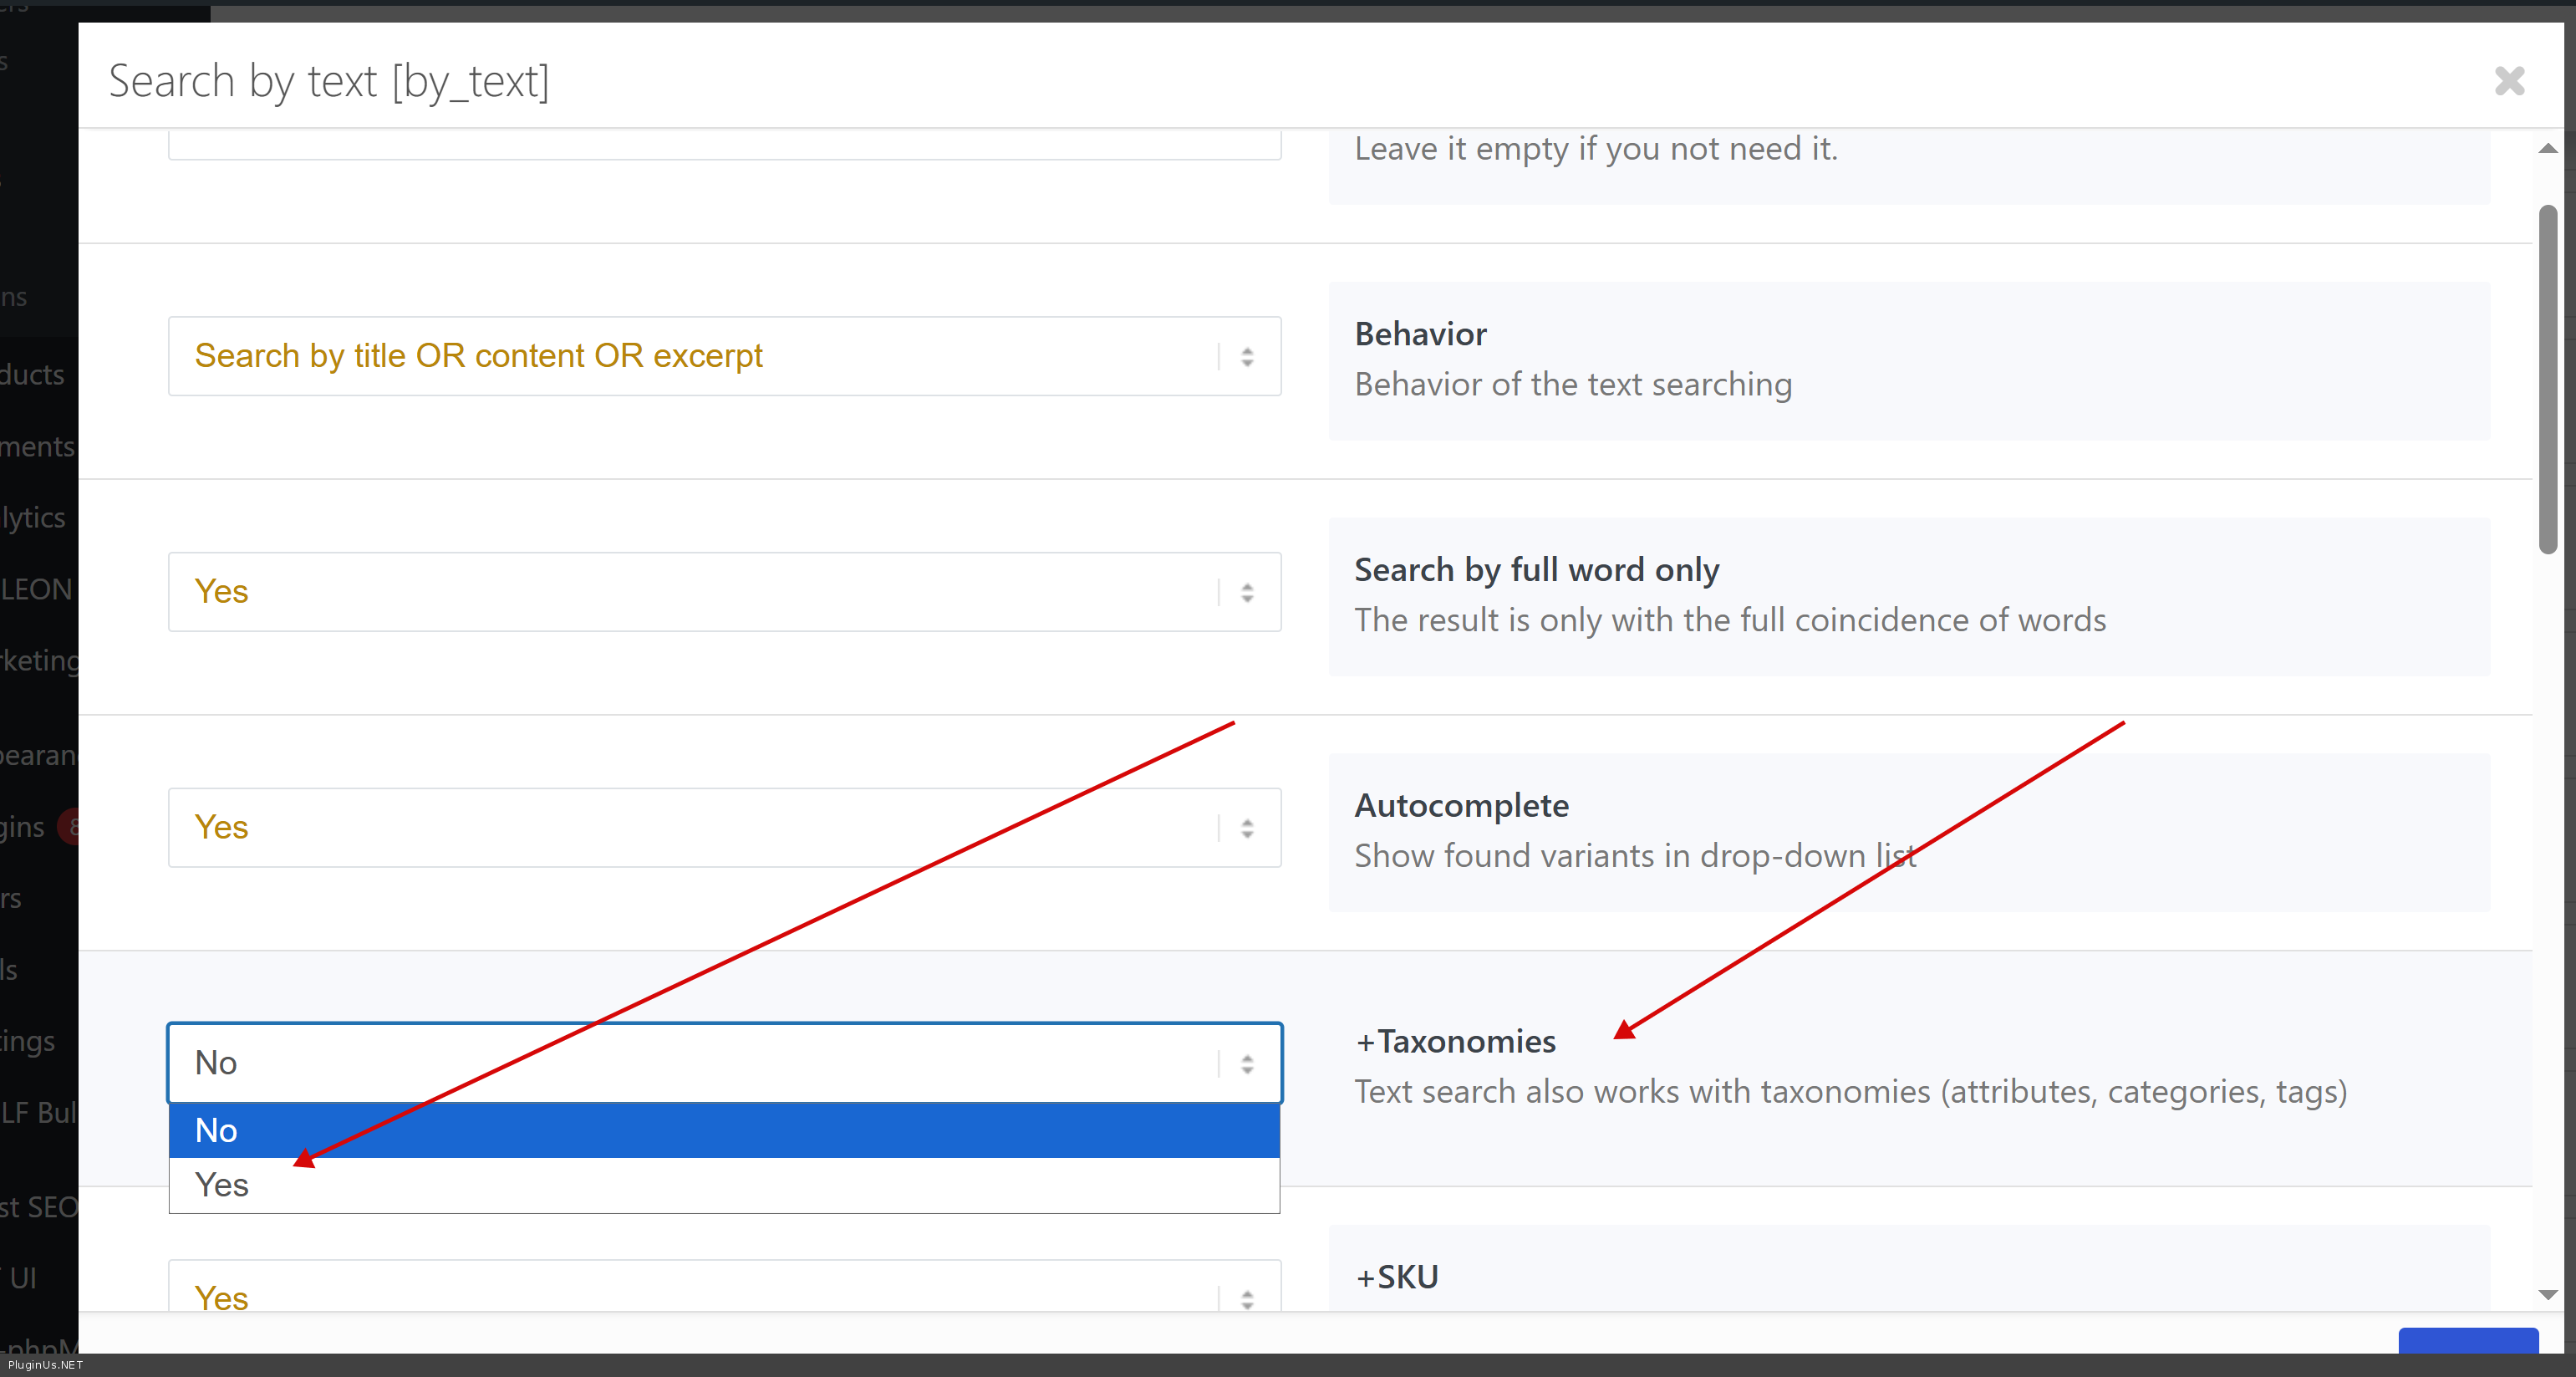Image resolution: width=2576 pixels, height=1377 pixels.
Task: Click the dialog's vertical scrollbar thumb
Action: click(2547, 380)
